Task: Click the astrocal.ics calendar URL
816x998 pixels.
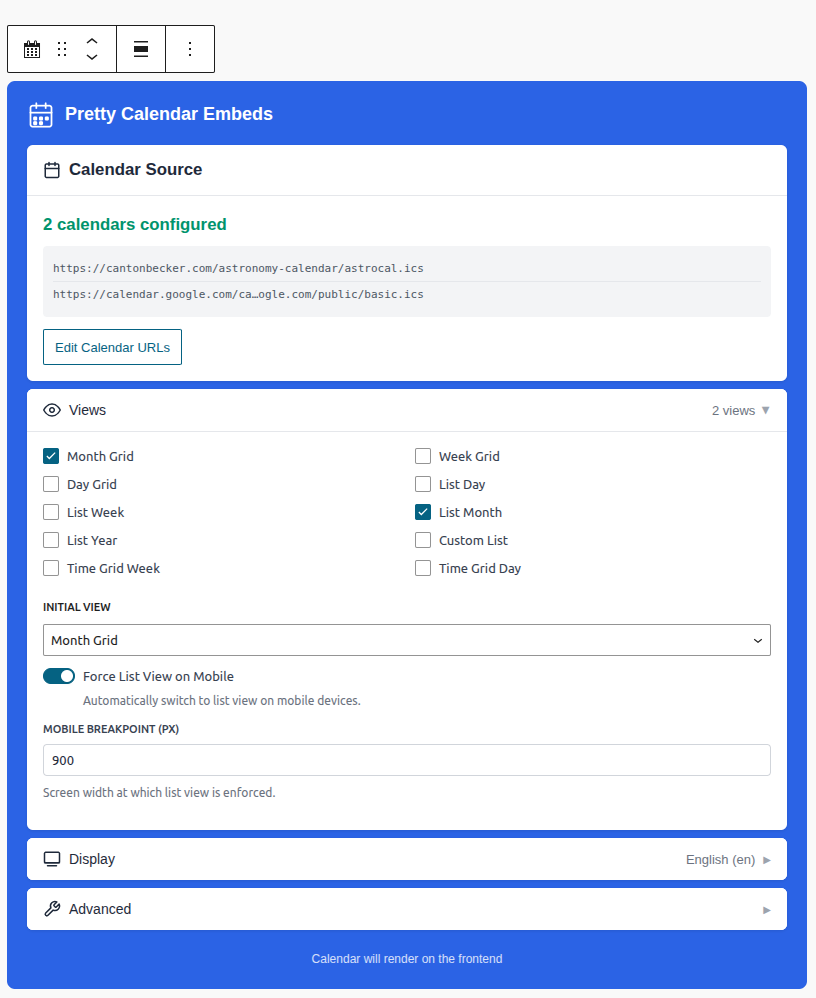Action: pos(238,268)
